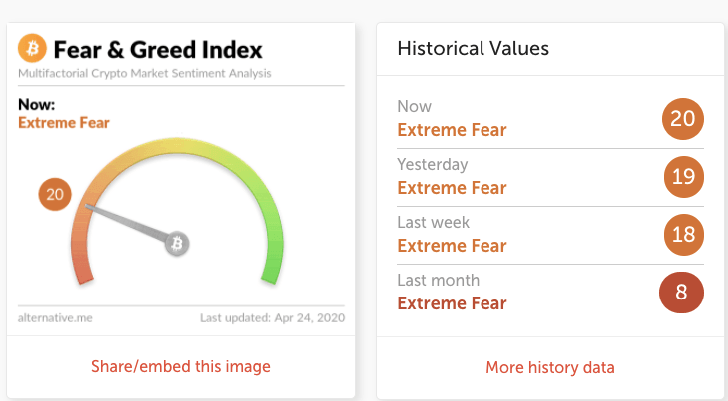Click the Fear & Greed Index title

click(158, 49)
